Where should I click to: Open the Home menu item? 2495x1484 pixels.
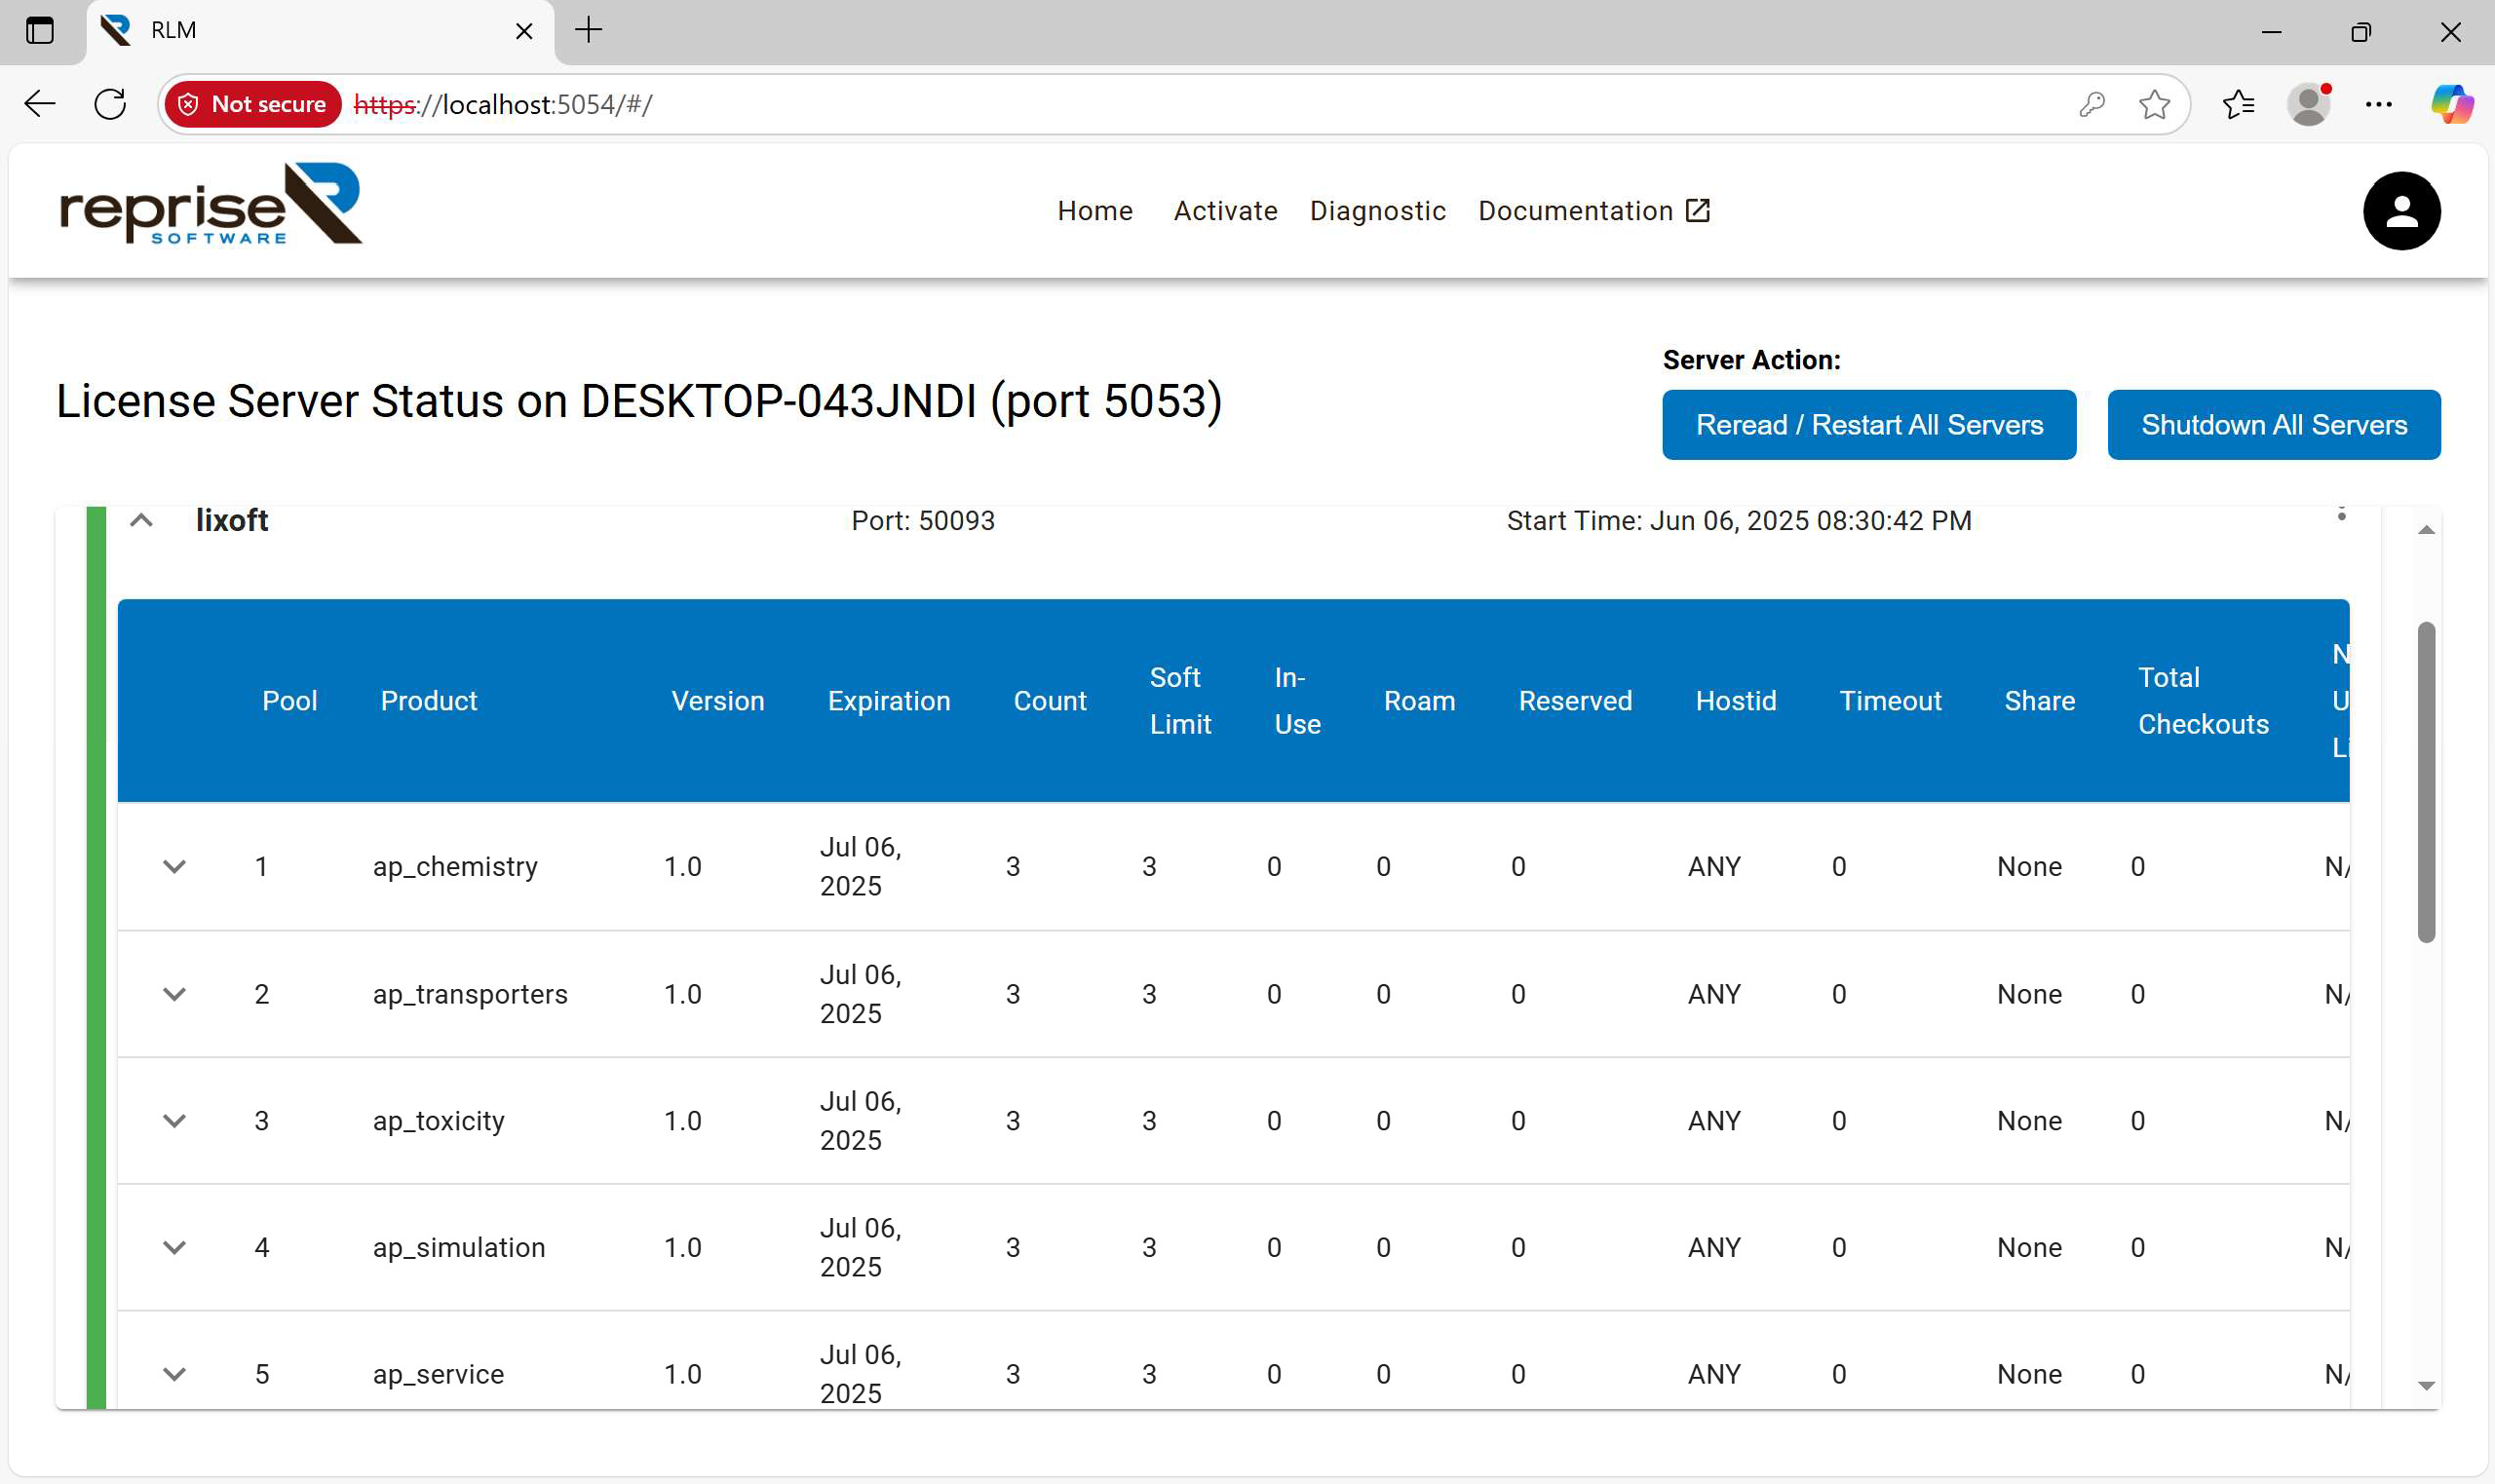click(1095, 211)
